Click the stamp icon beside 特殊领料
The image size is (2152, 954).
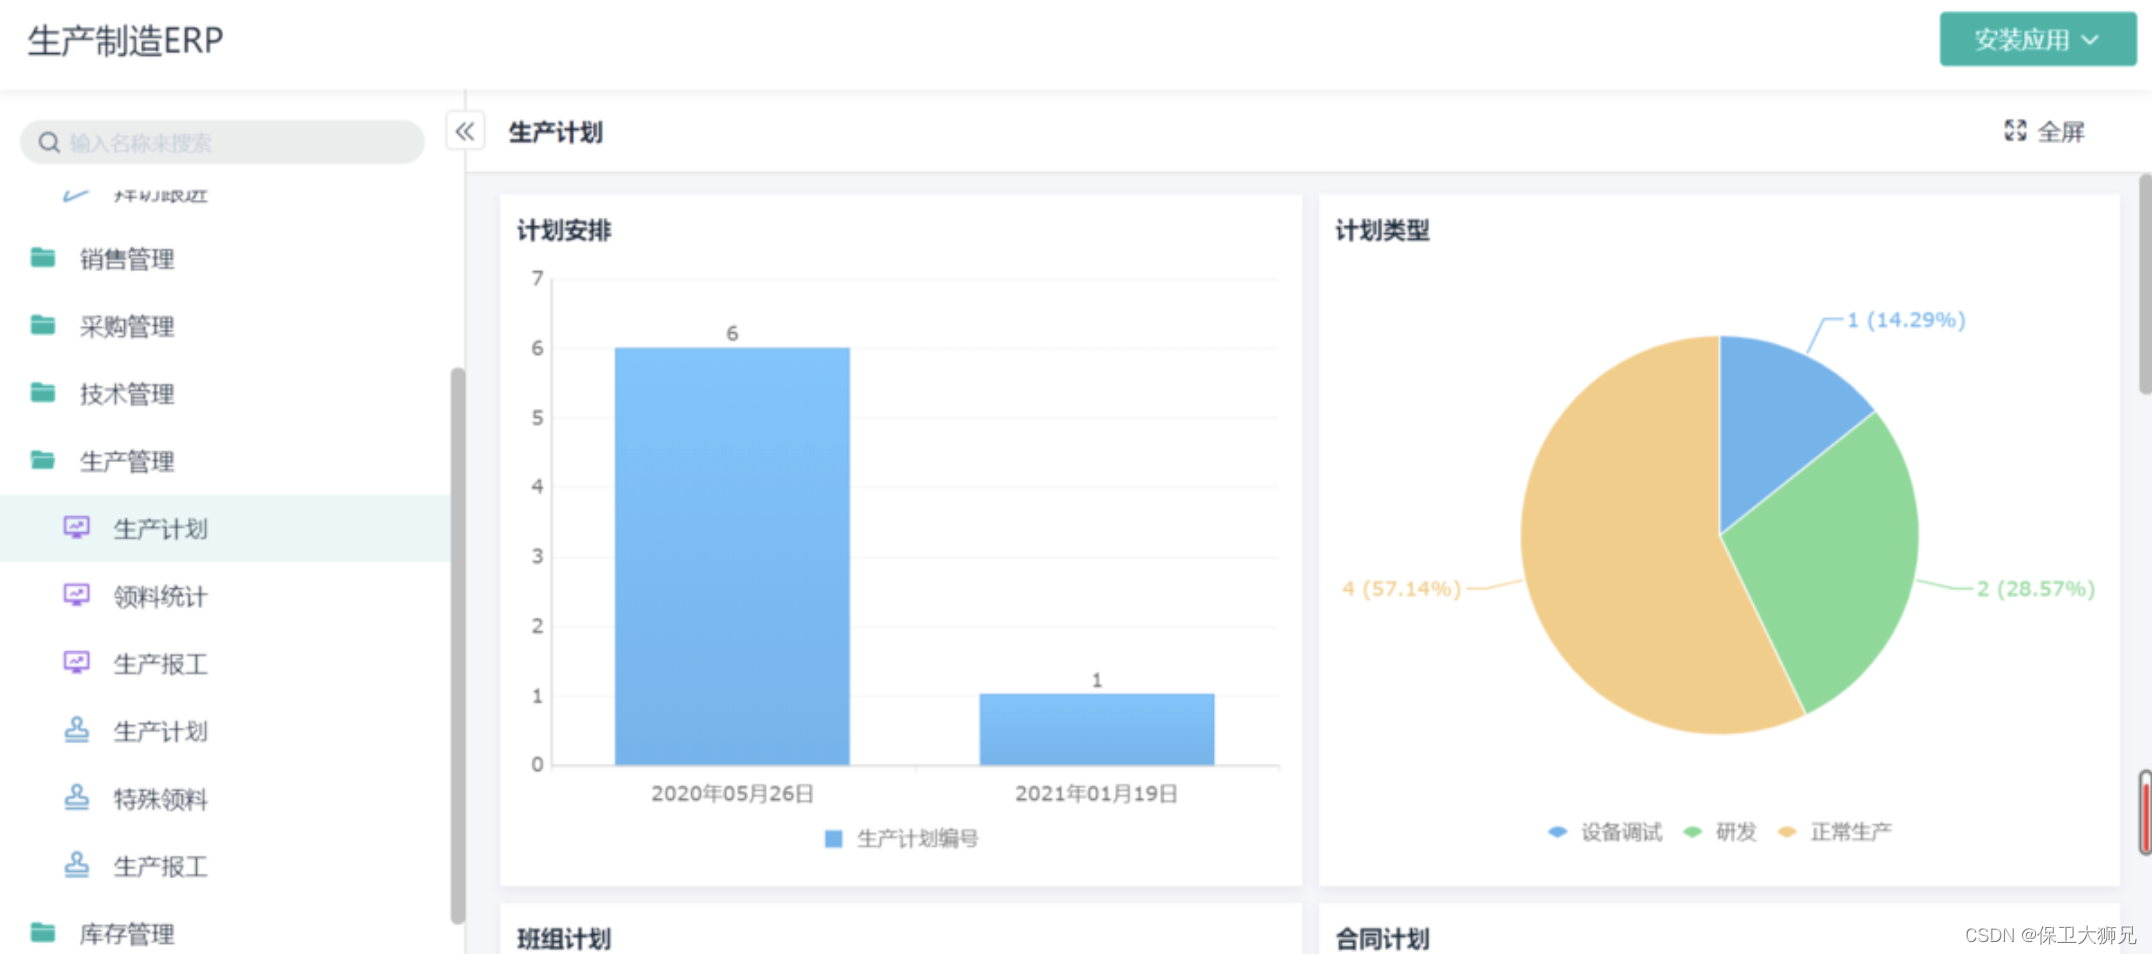pos(77,797)
